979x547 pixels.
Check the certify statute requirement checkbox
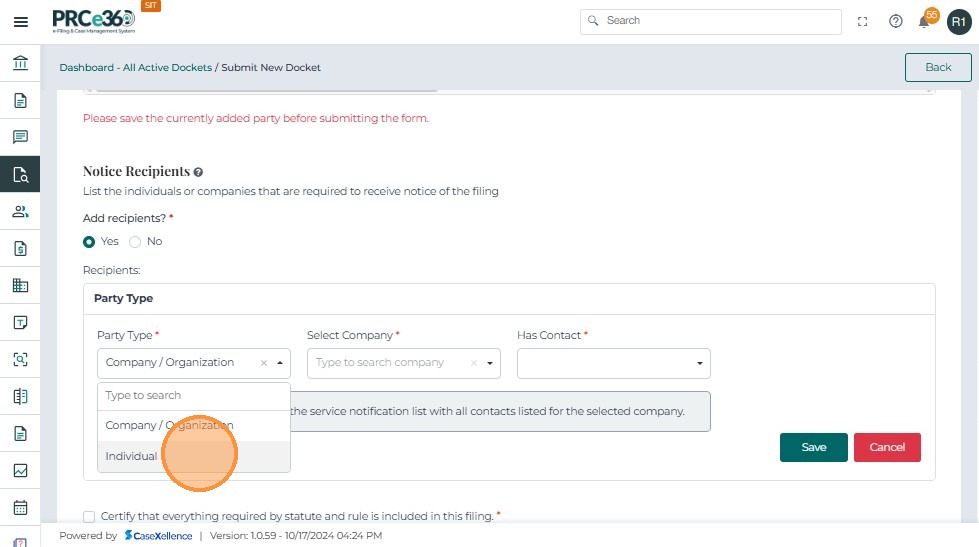click(89, 516)
